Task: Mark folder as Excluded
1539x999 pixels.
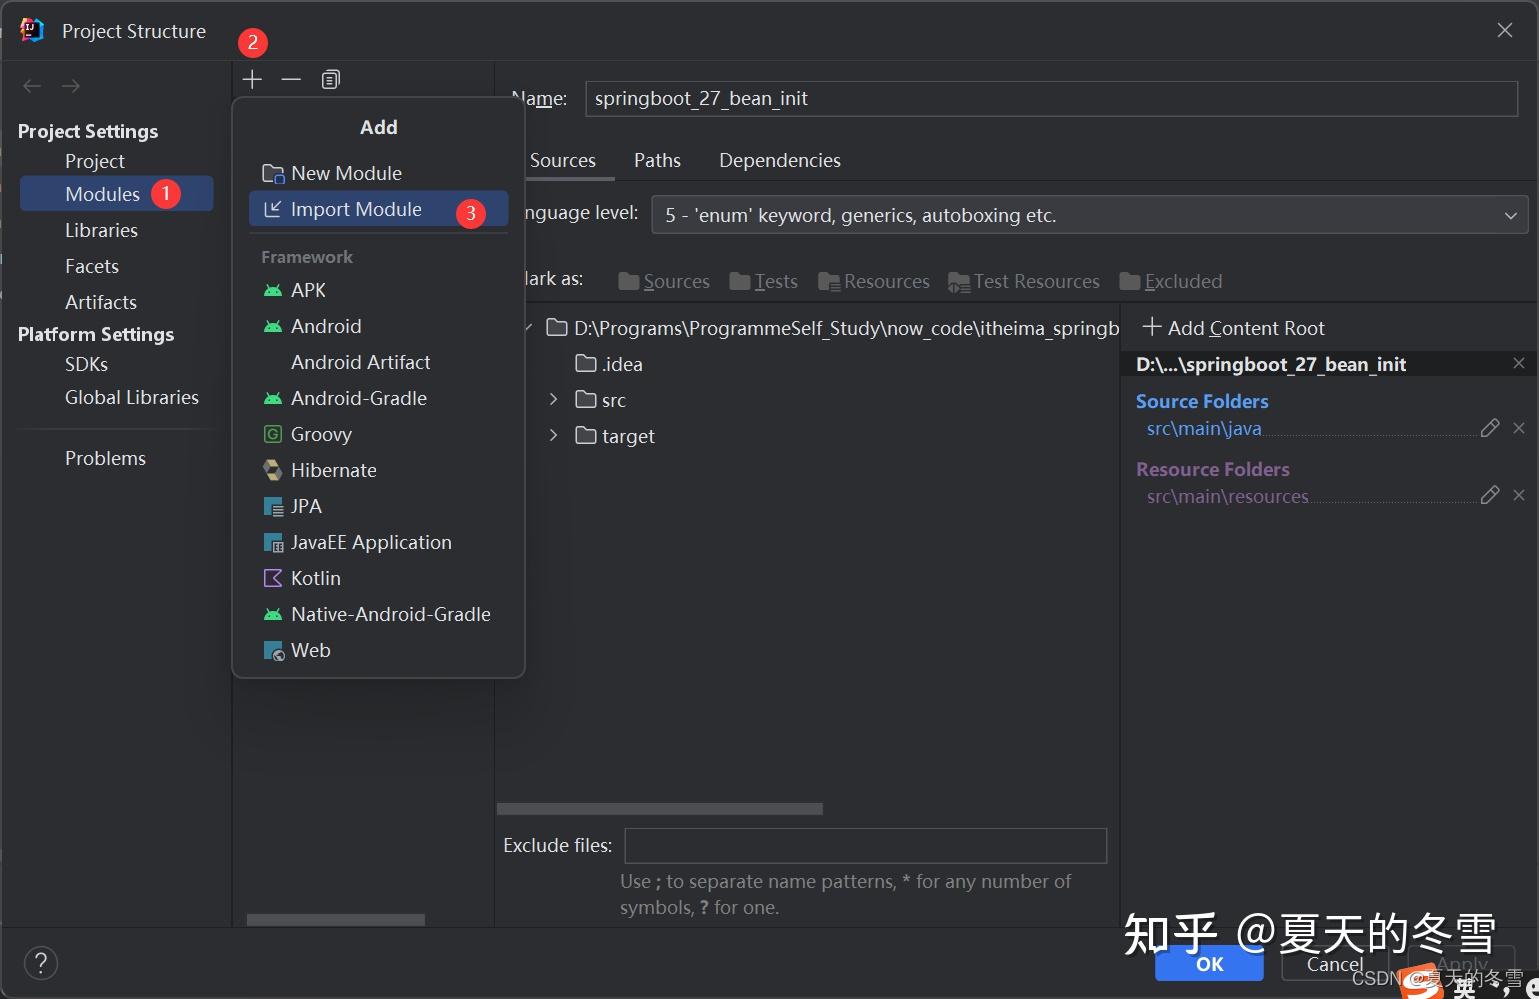Action: click(1171, 281)
